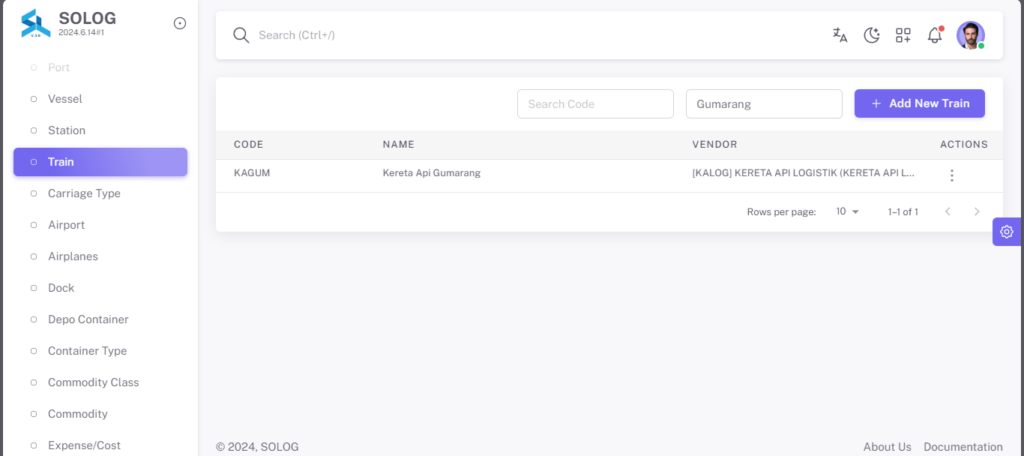Image resolution: width=1024 pixels, height=456 pixels.
Task: Go to next page arrow
Action: (977, 212)
